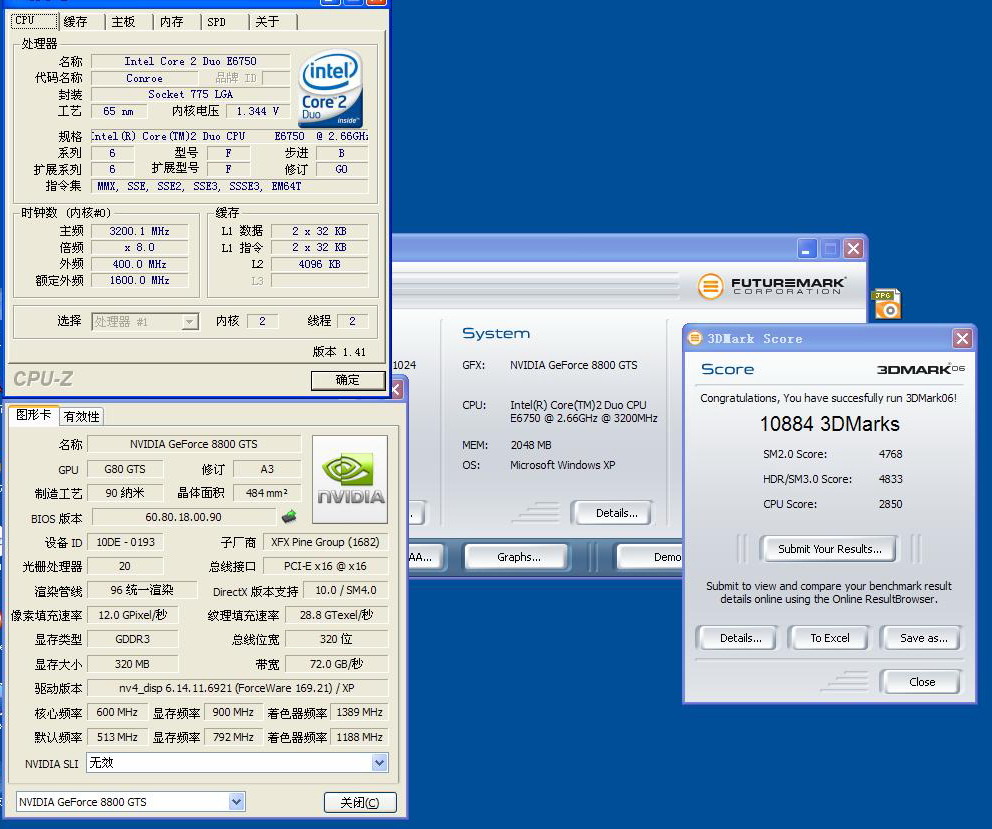Select the 图形卡 tab

34,414
